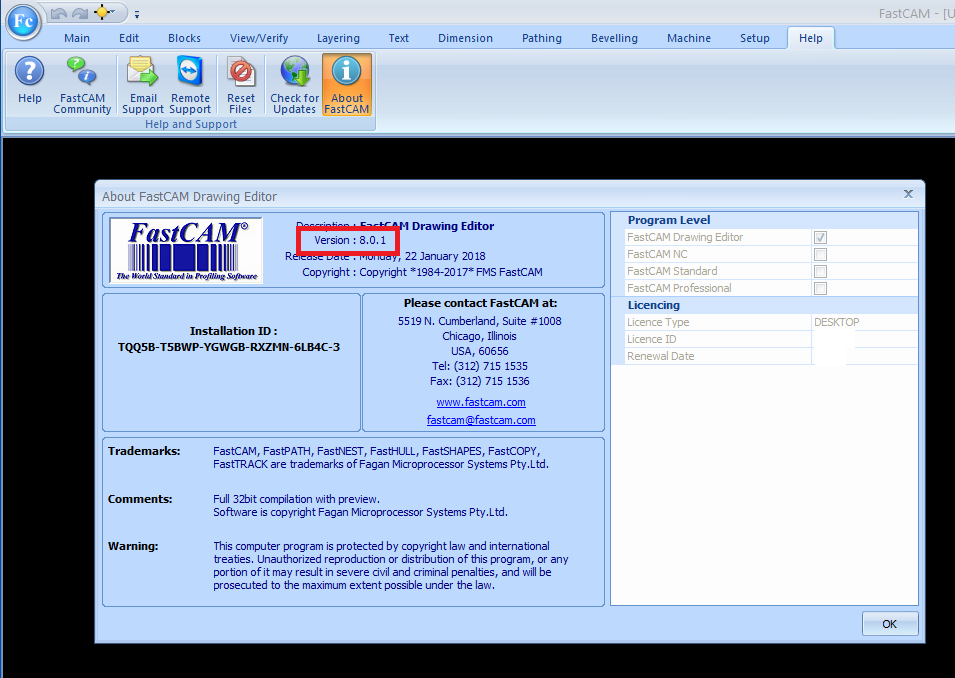This screenshot has width=955, height=678.
Task: Click the Please contact FastCAM at: heading
Action: click(x=481, y=303)
